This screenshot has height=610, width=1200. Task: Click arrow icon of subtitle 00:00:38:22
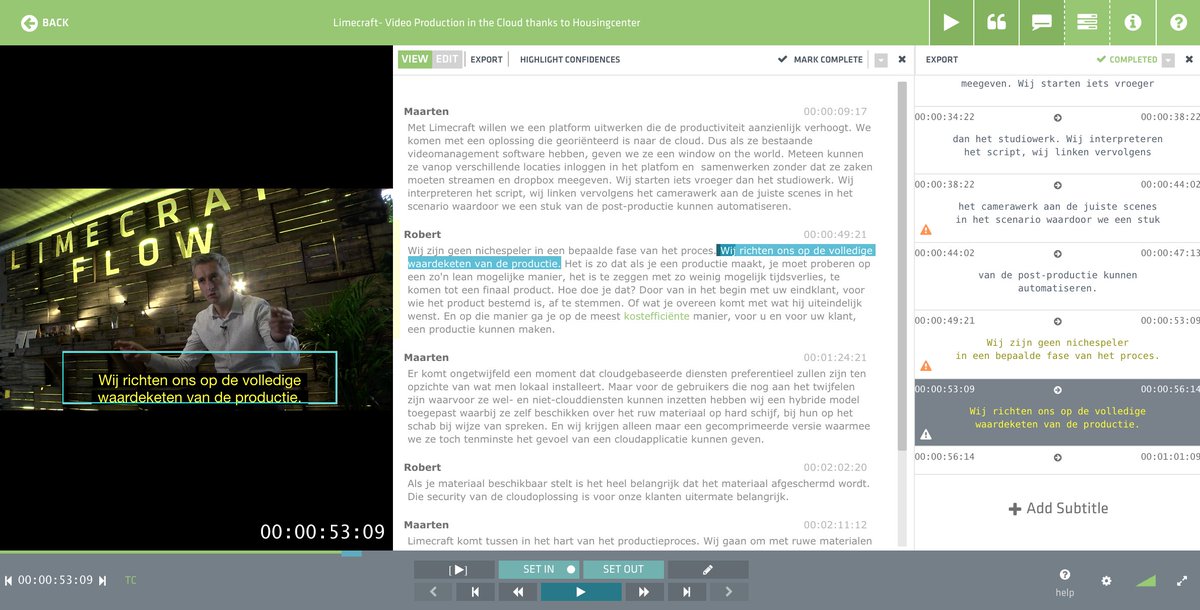1057,185
